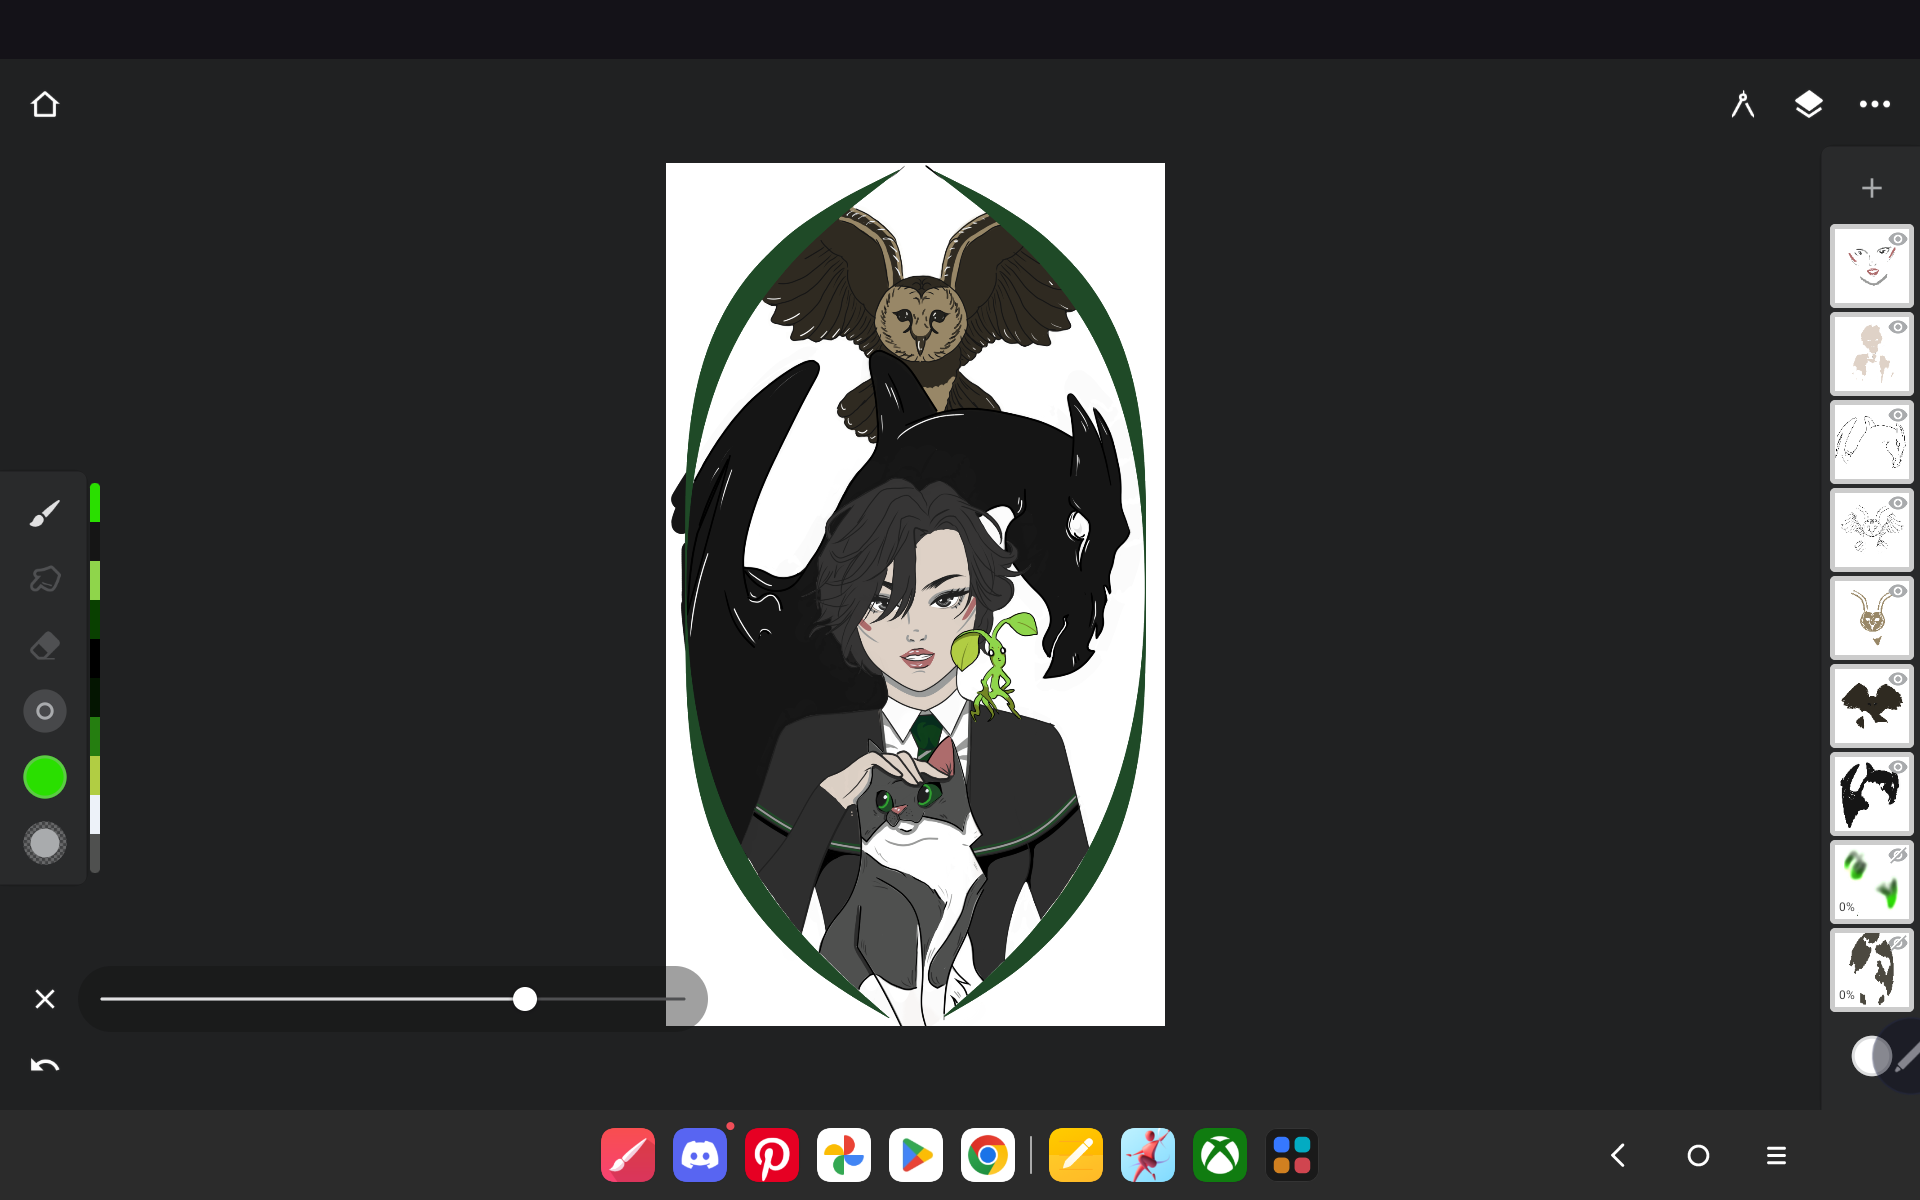Open the drawing guides compass tool
The image size is (1920, 1200).
pyautogui.click(x=1743, y=104)
